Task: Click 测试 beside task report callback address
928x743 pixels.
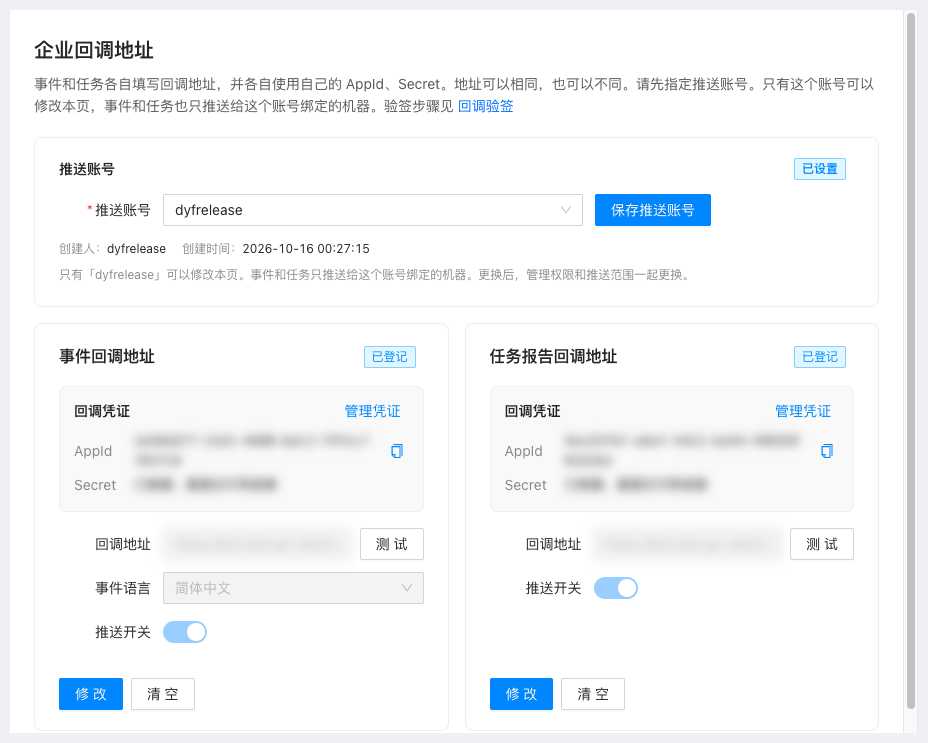Action: [822, 544]
